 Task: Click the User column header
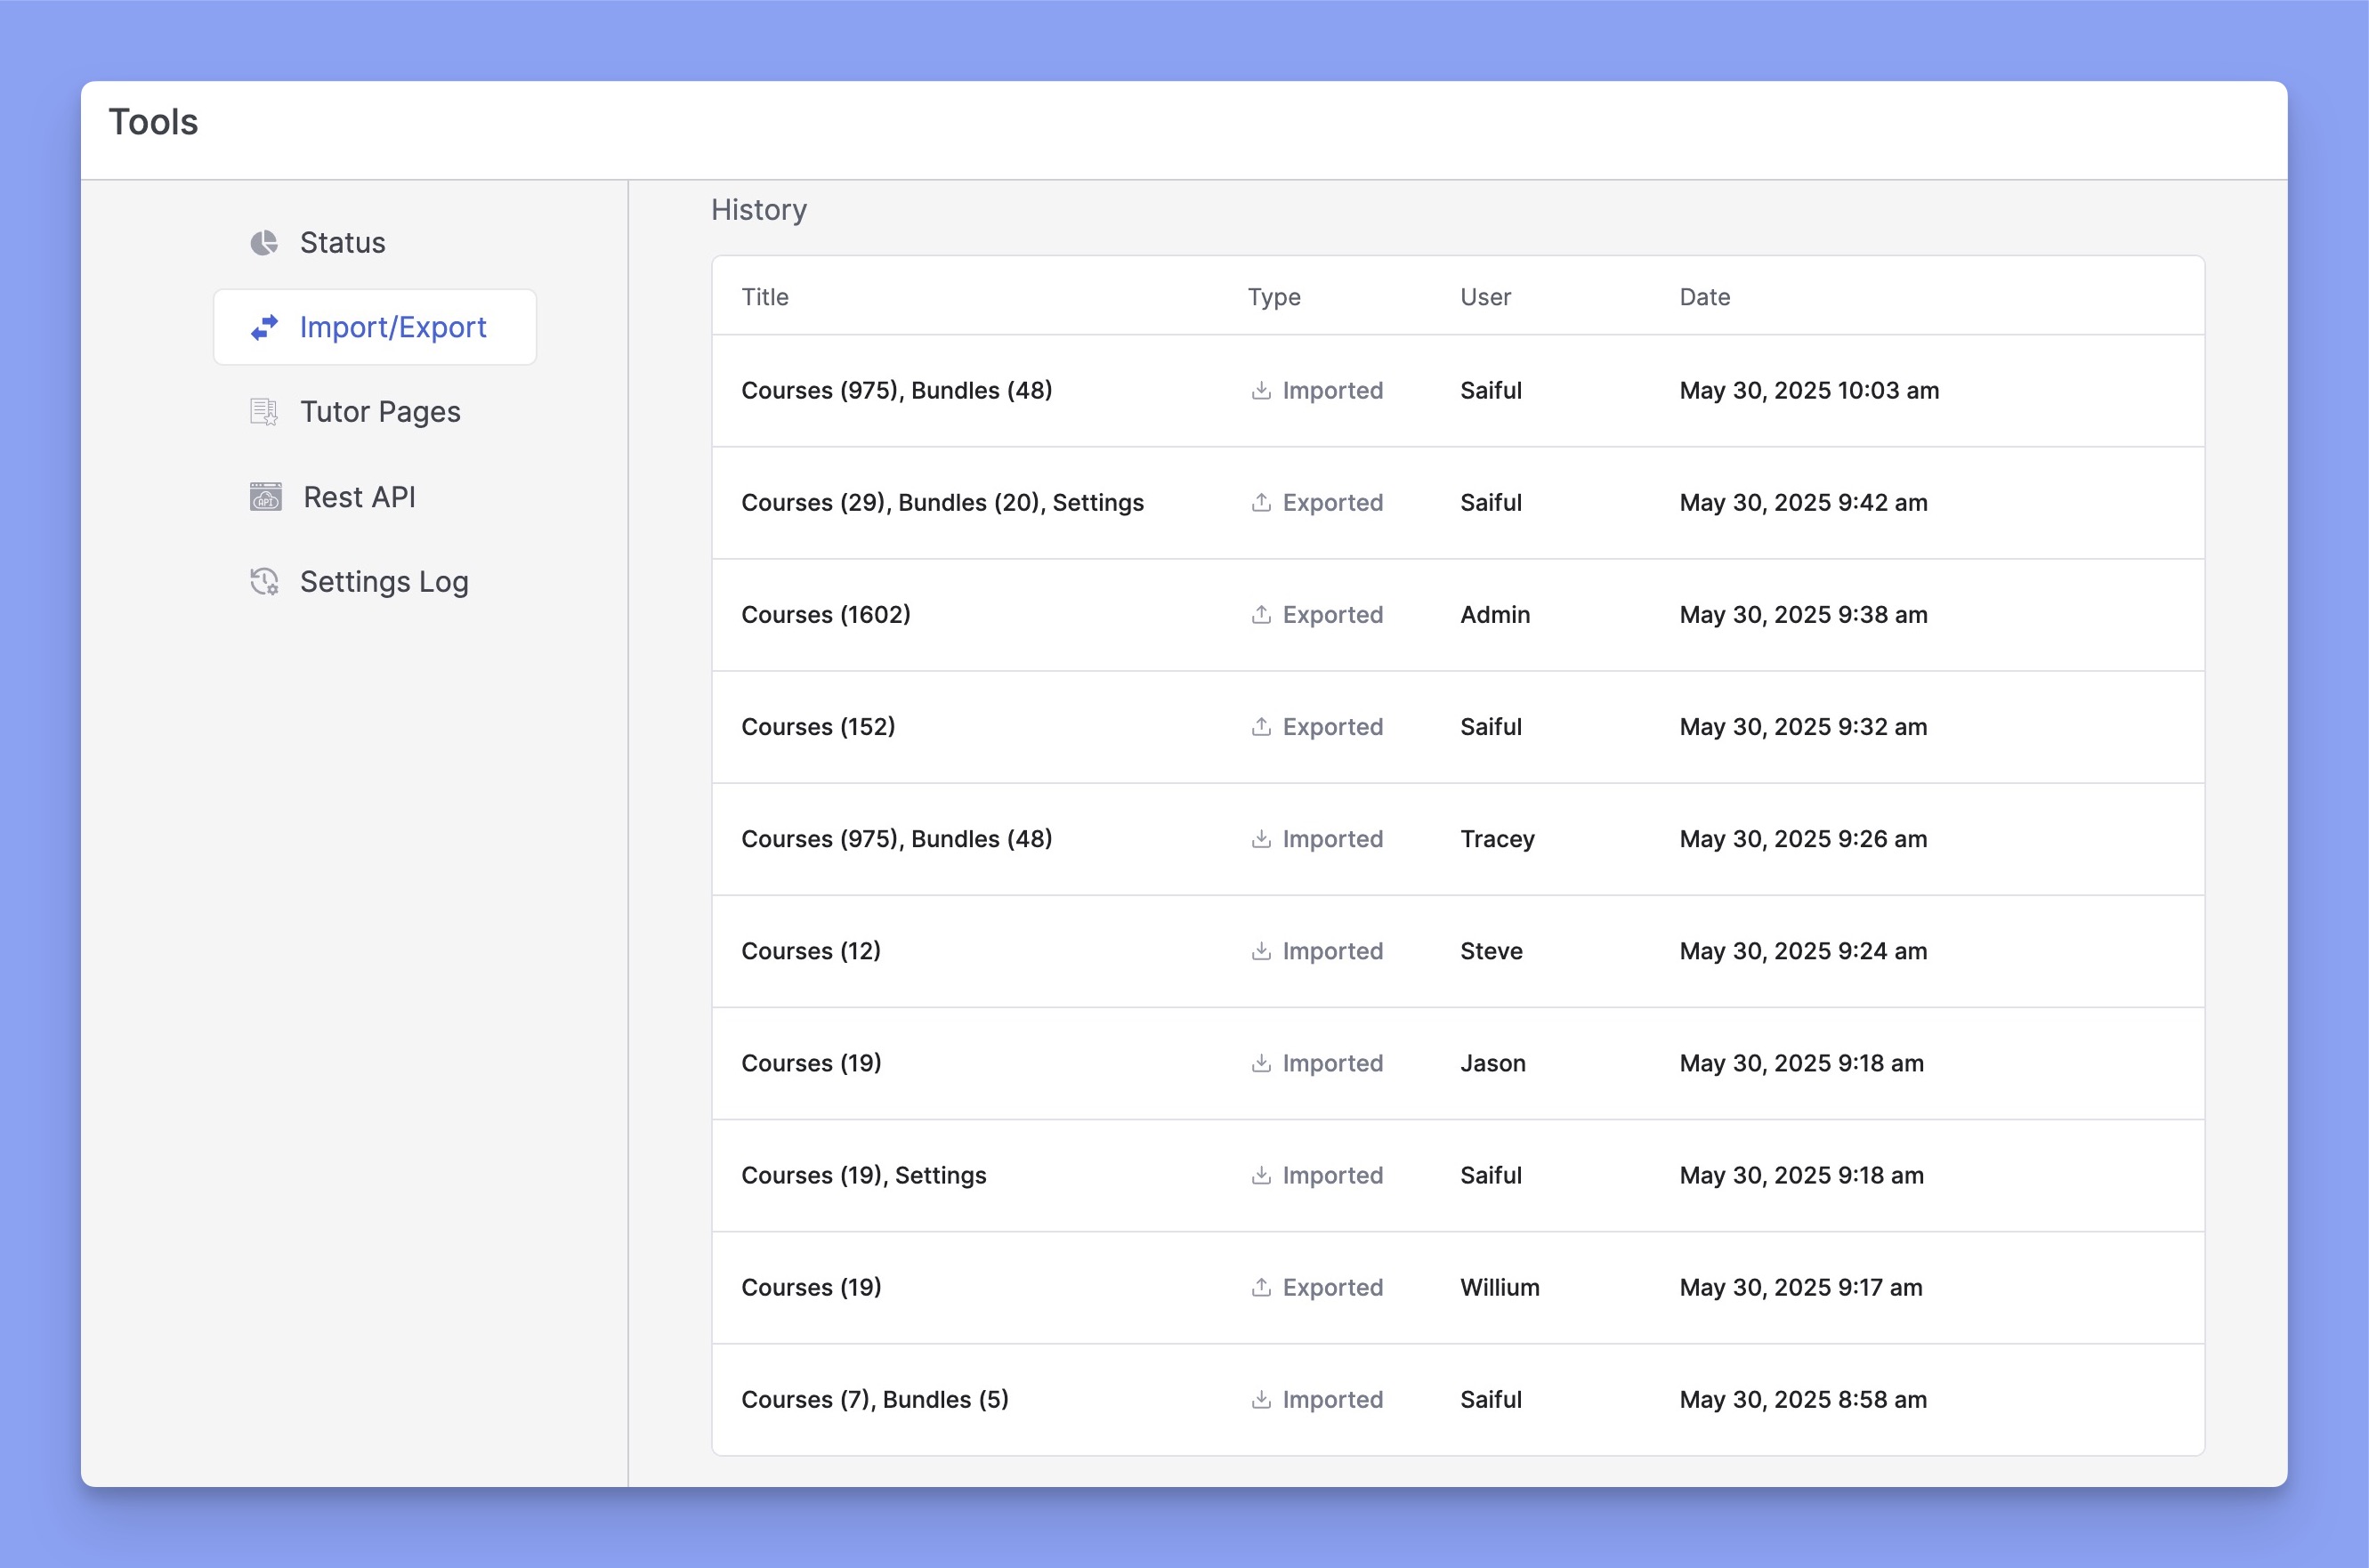coord(1485,297)
